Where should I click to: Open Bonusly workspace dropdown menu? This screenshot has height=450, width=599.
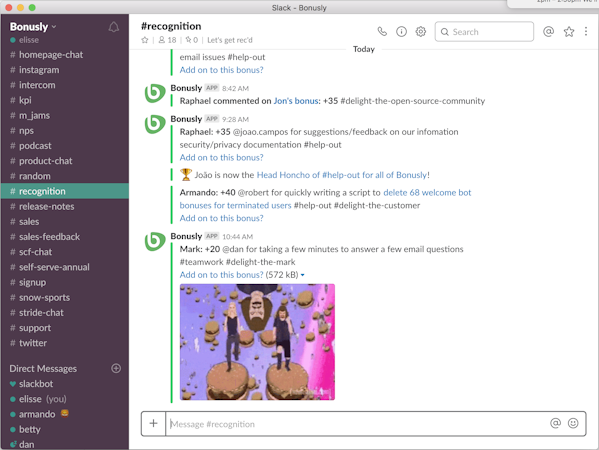point(33,26)
